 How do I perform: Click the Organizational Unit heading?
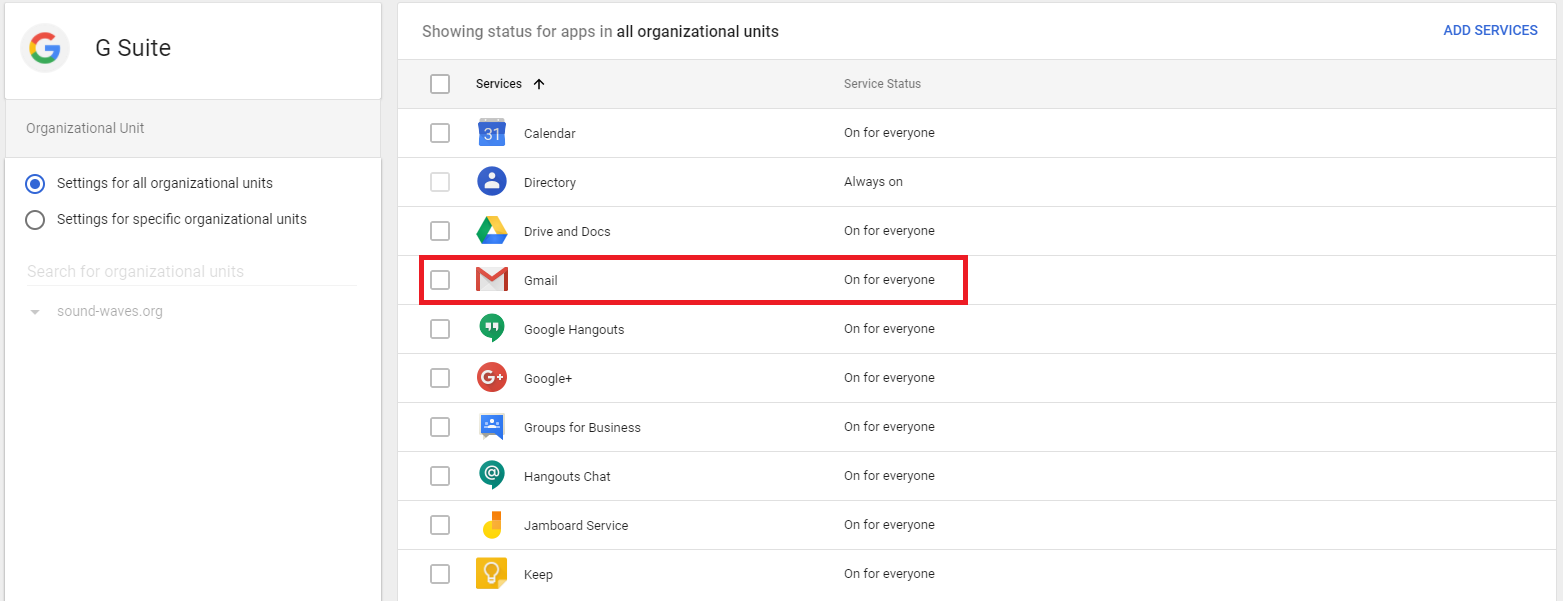pos(85,128)
